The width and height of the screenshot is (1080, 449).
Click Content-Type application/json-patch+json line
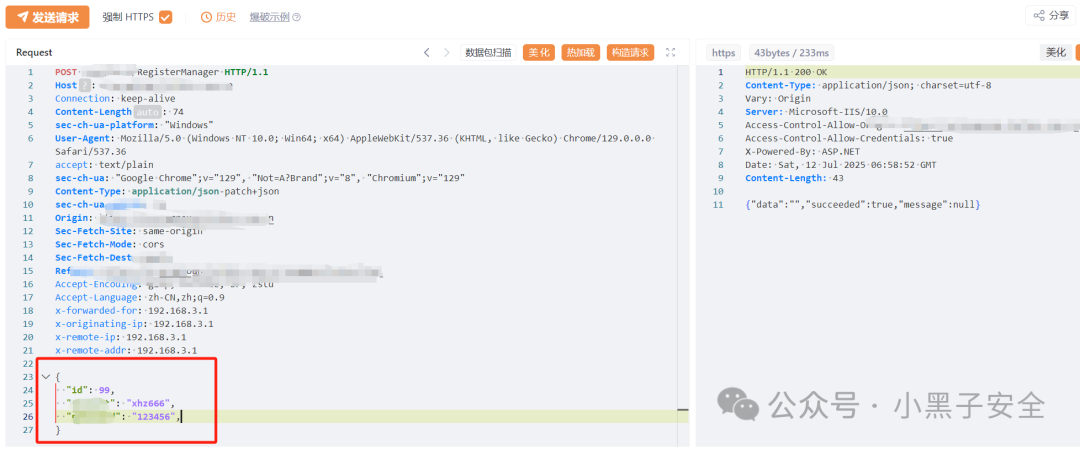click(167, 191)
